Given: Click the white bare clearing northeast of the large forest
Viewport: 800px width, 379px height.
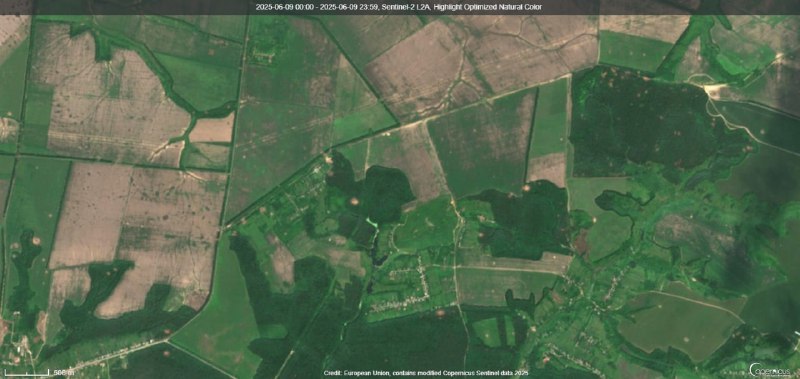Looking at the screenshot, I should click(x=712, y=90).
